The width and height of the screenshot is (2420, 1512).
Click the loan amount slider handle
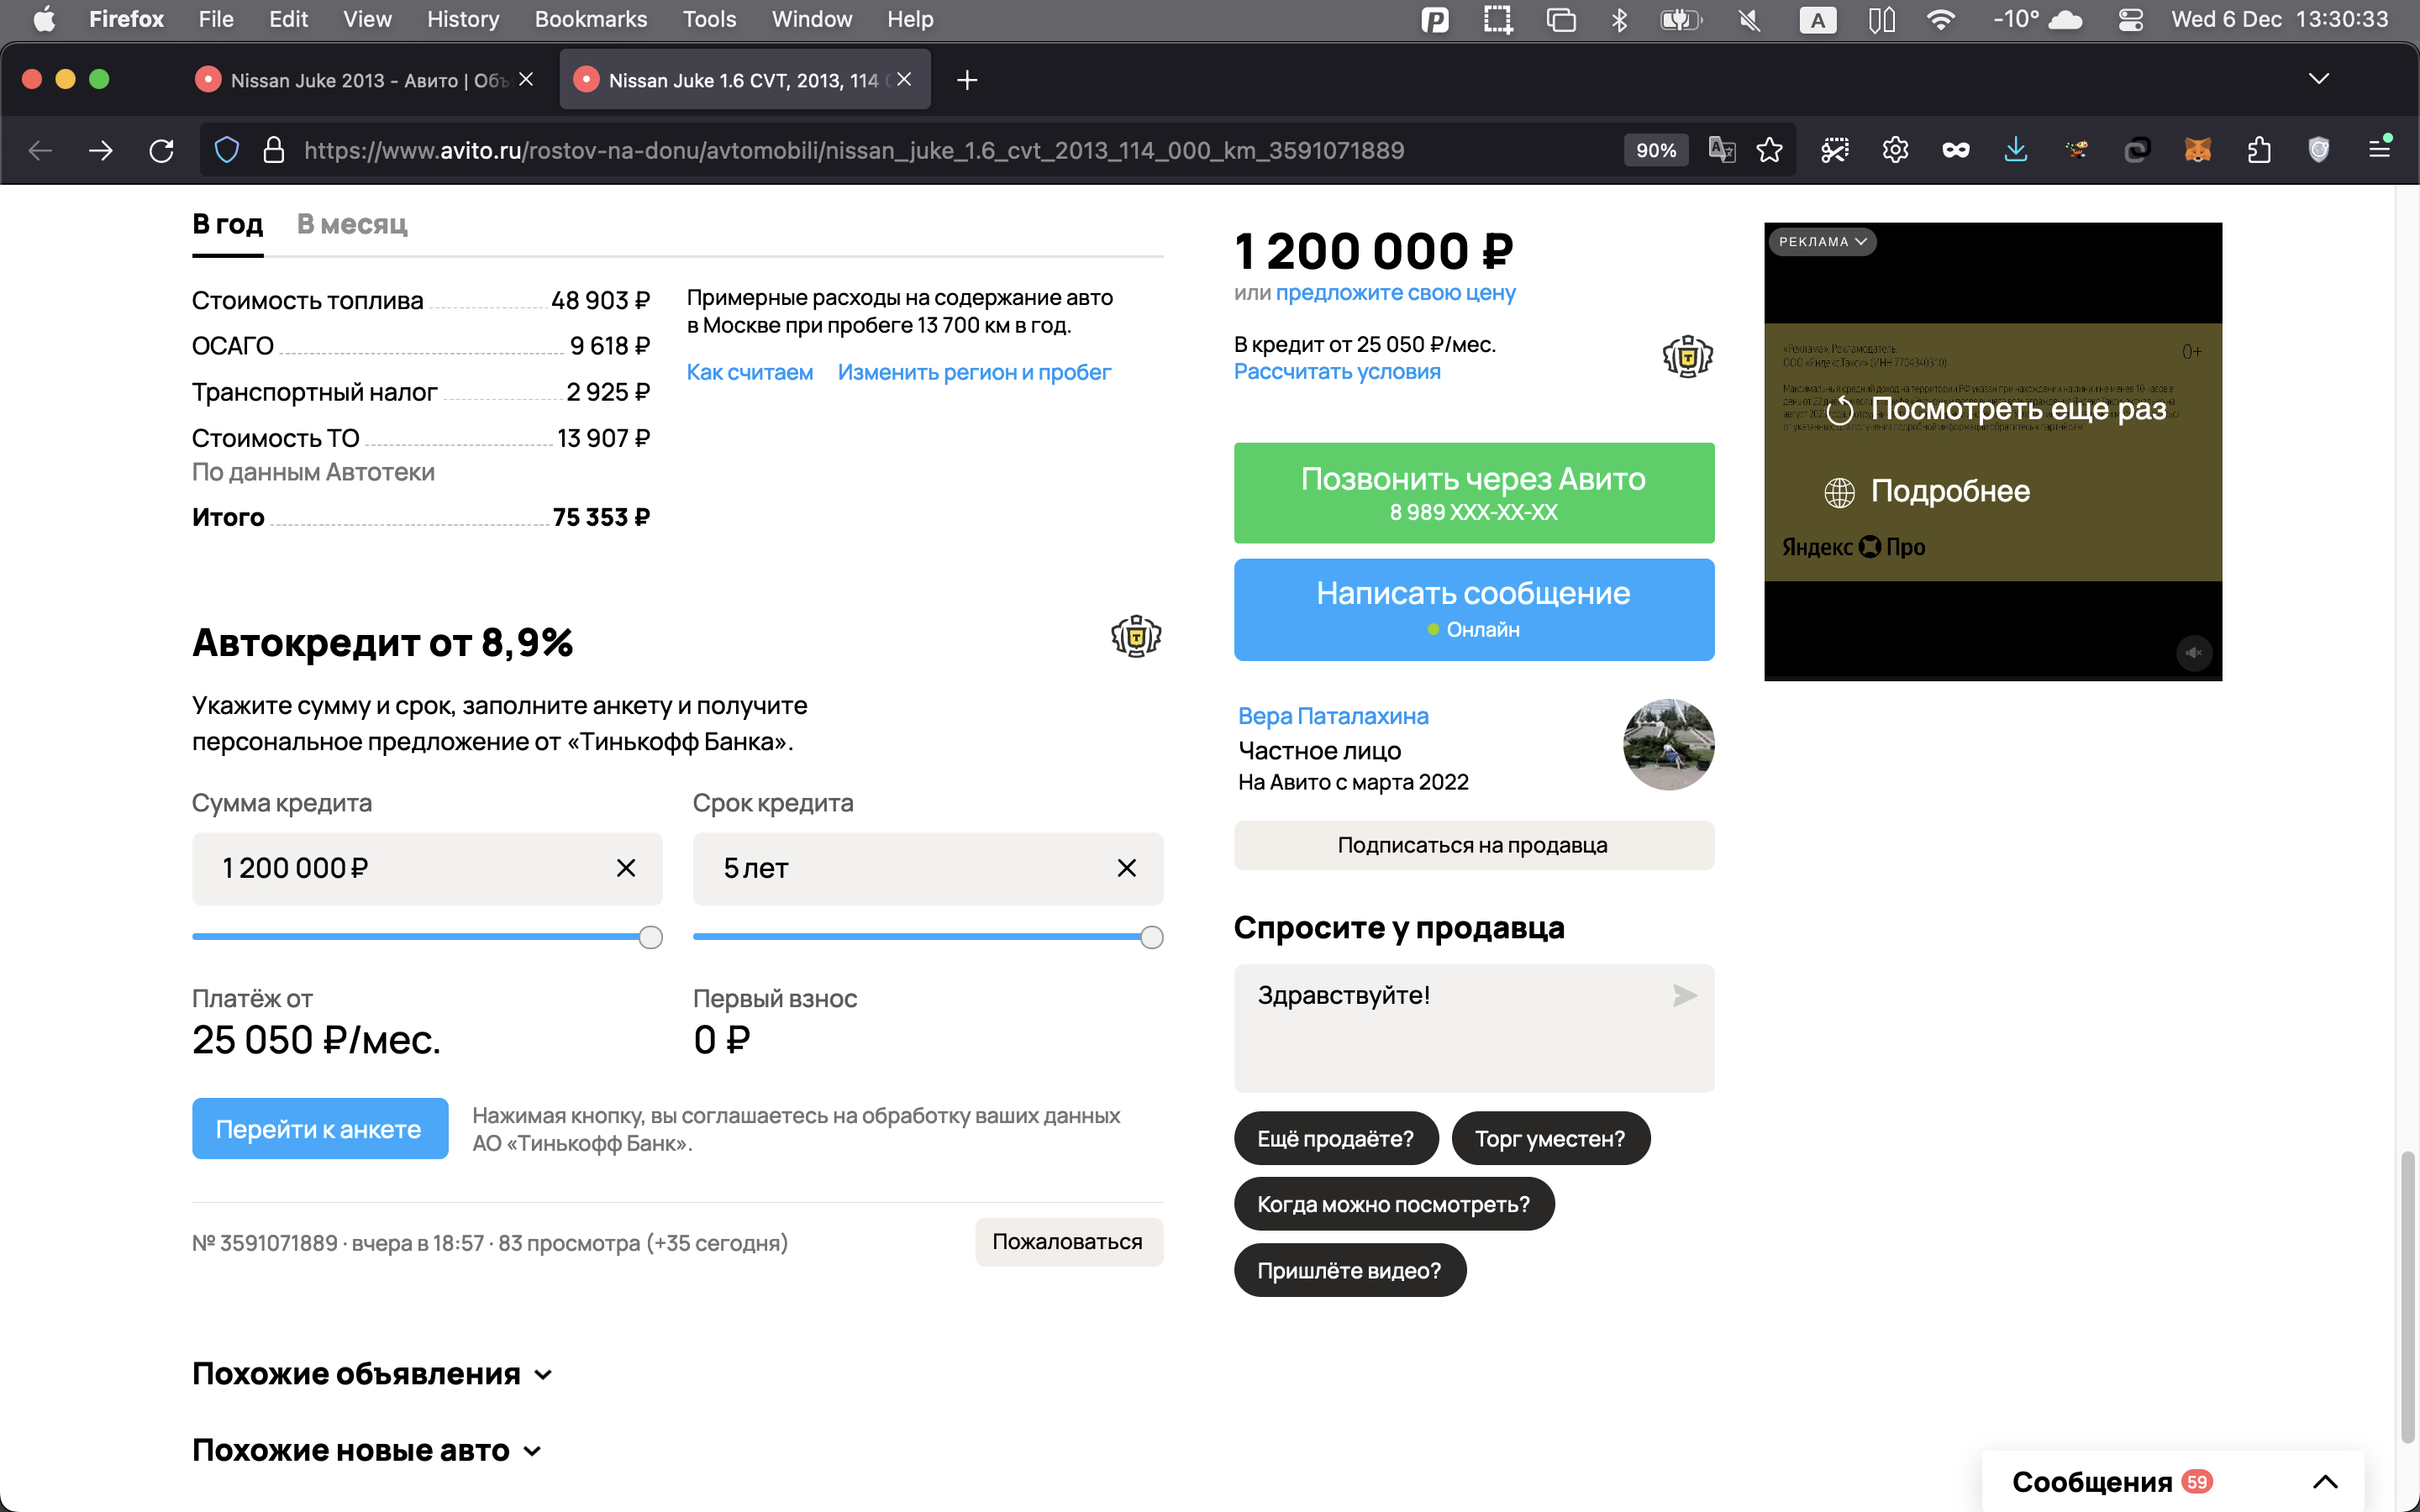click(650, 937)
